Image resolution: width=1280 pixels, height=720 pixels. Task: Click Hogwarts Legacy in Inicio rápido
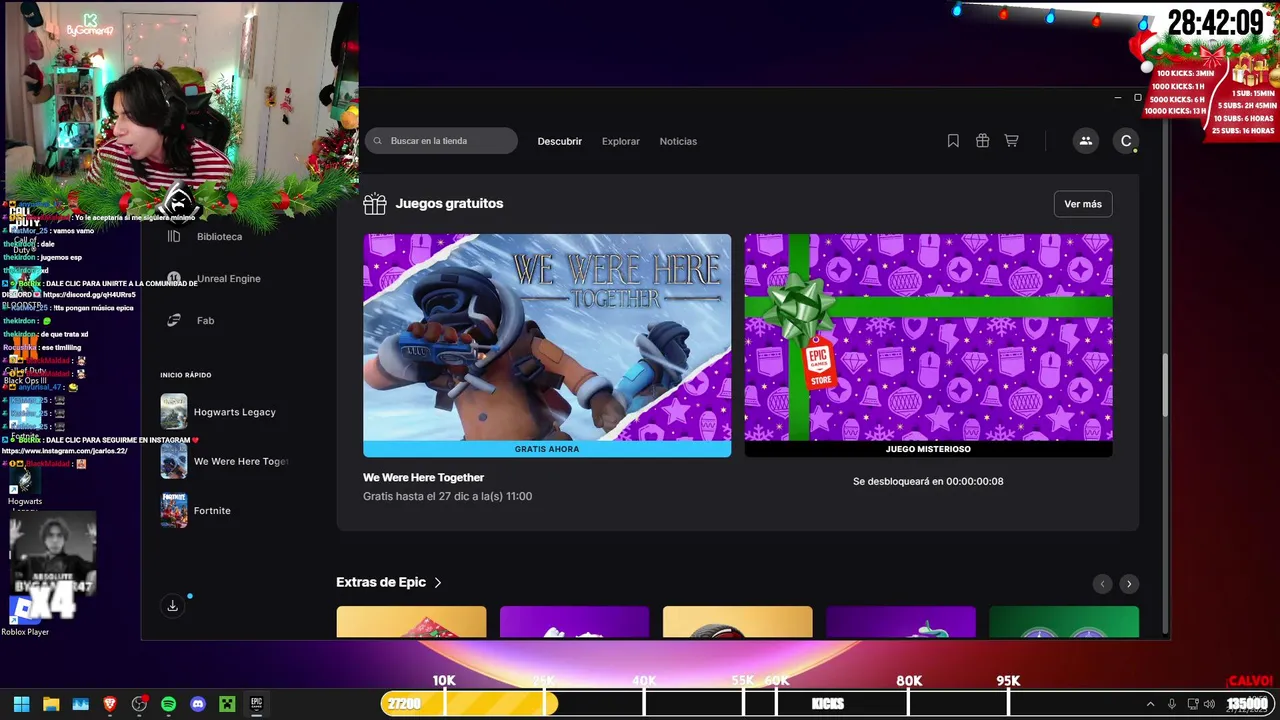point(234,412)
